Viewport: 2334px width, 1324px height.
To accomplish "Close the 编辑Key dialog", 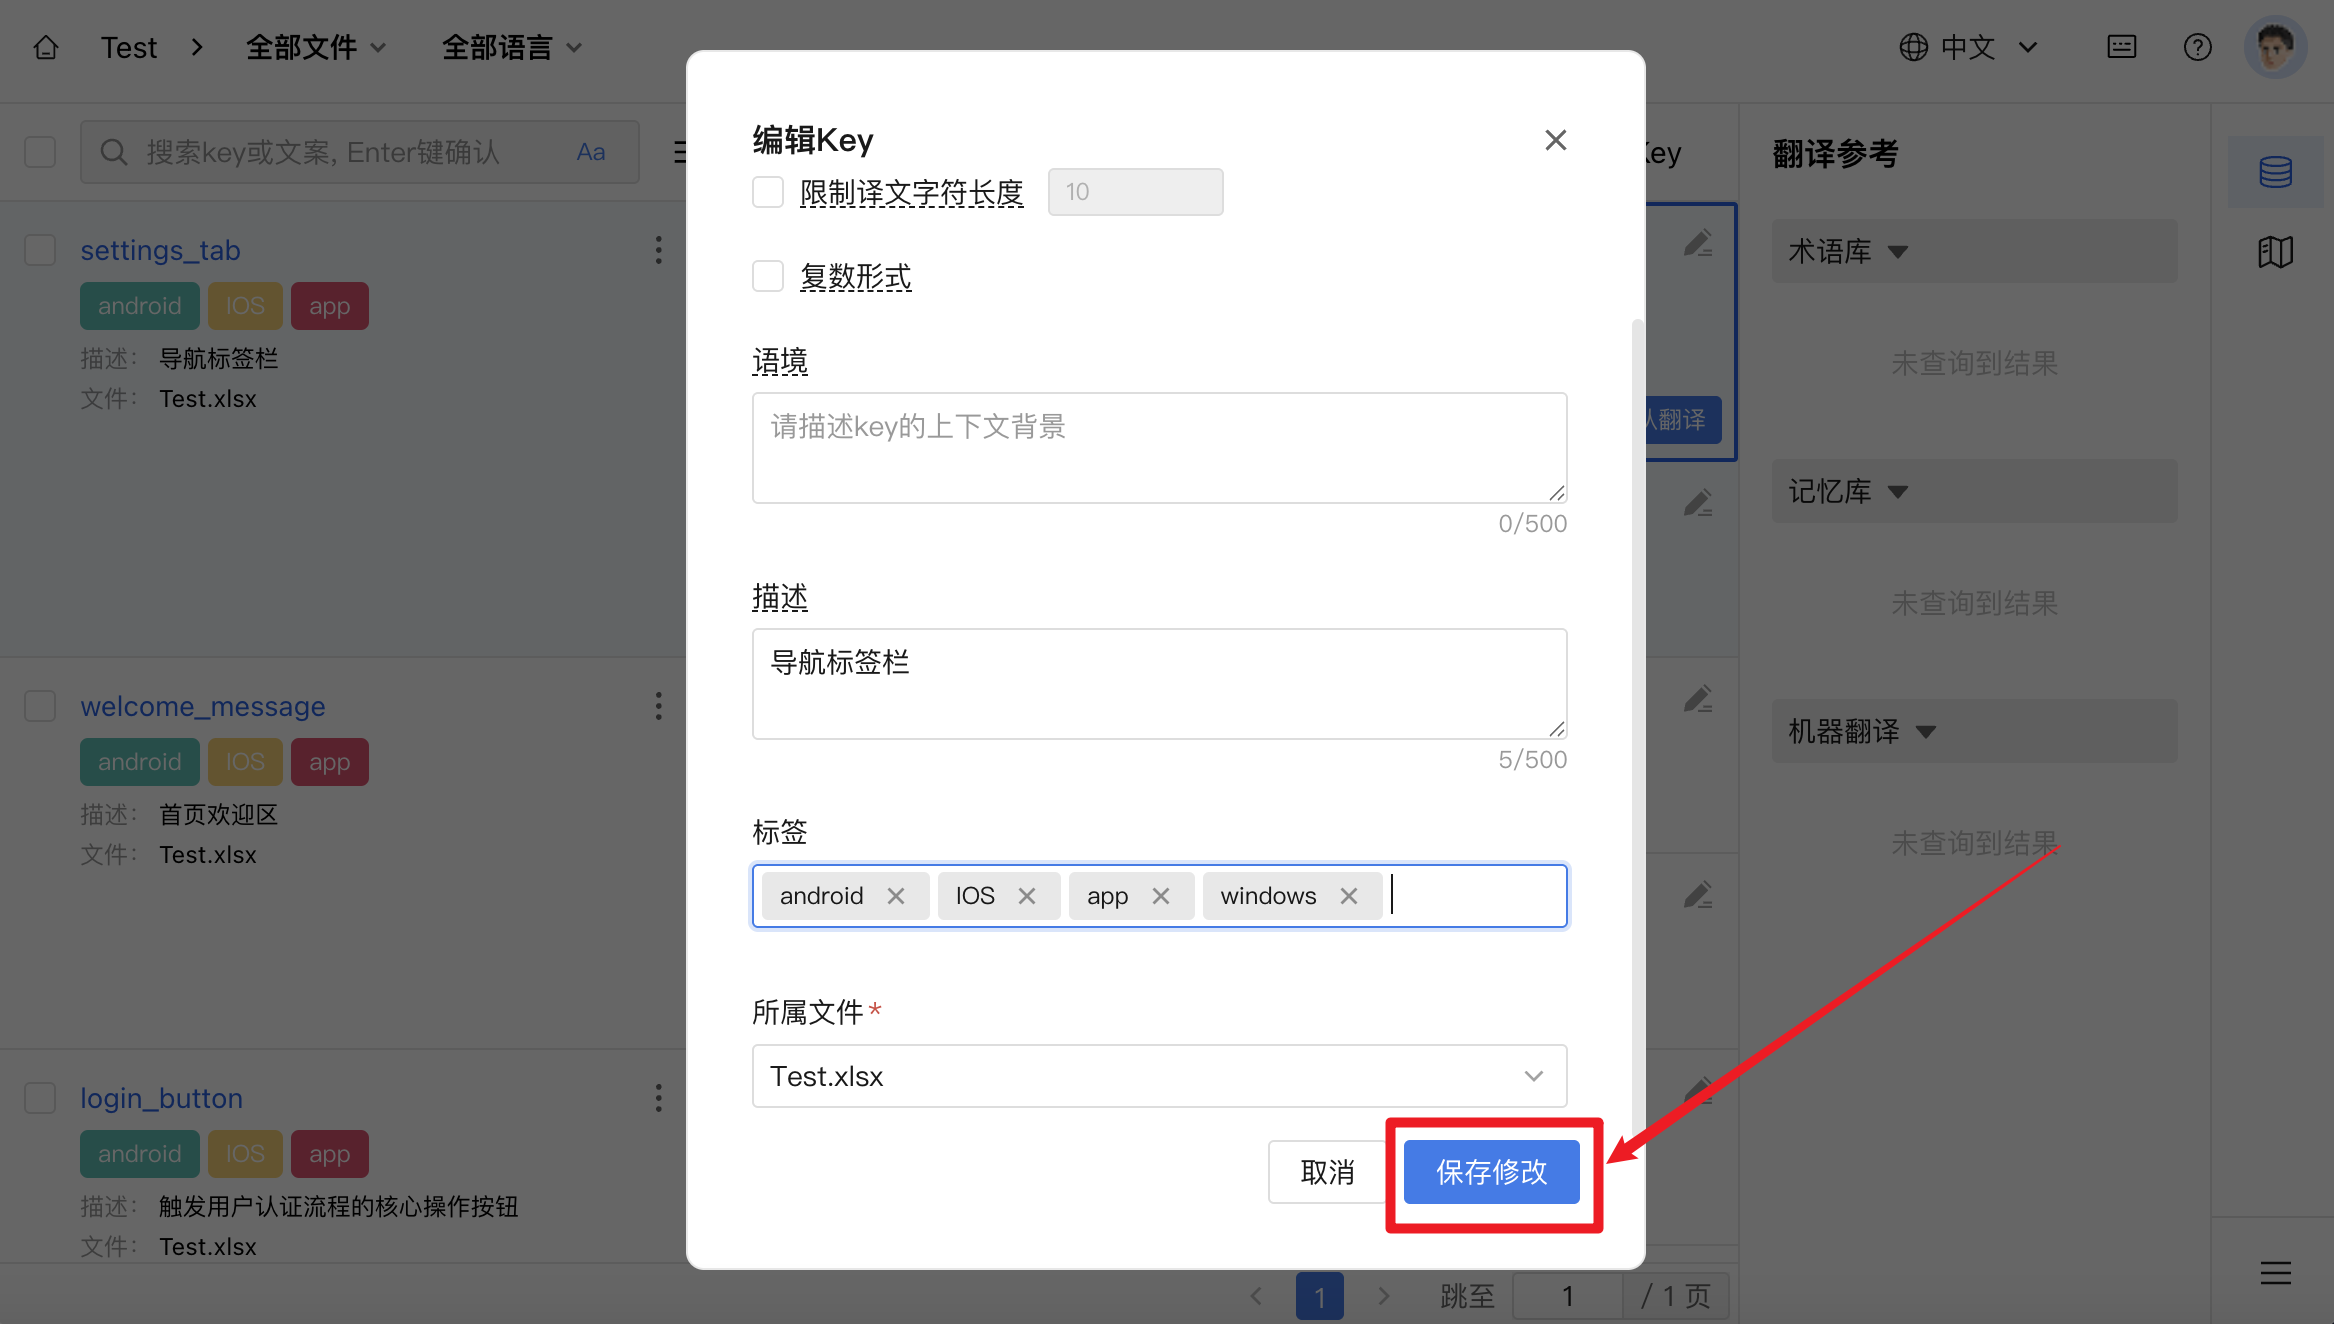I will 1555,140.
